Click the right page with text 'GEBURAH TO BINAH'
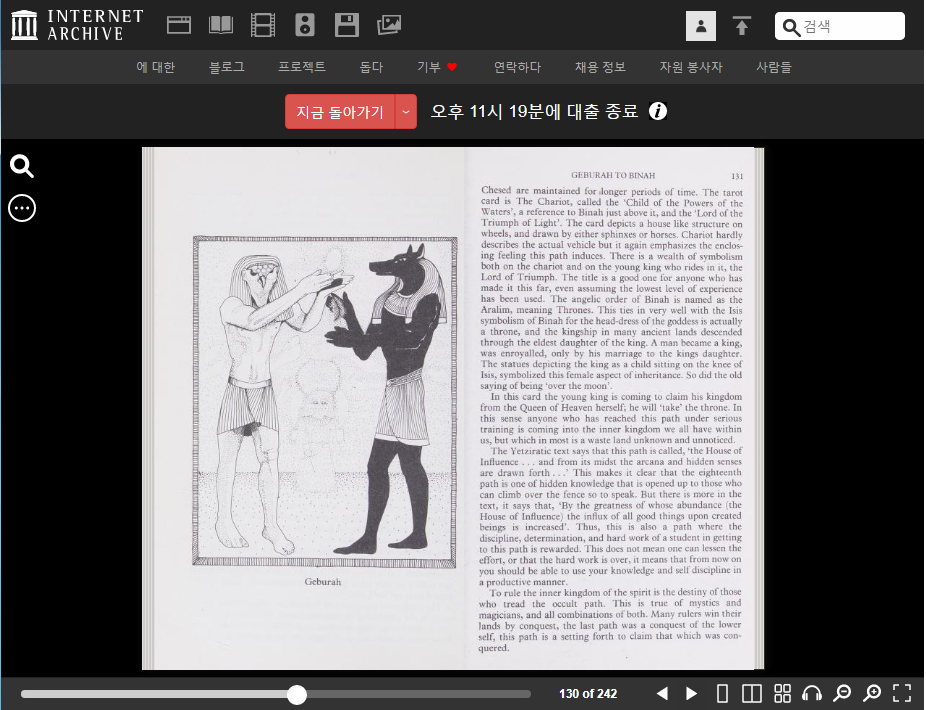 click(x=609, y=409)
